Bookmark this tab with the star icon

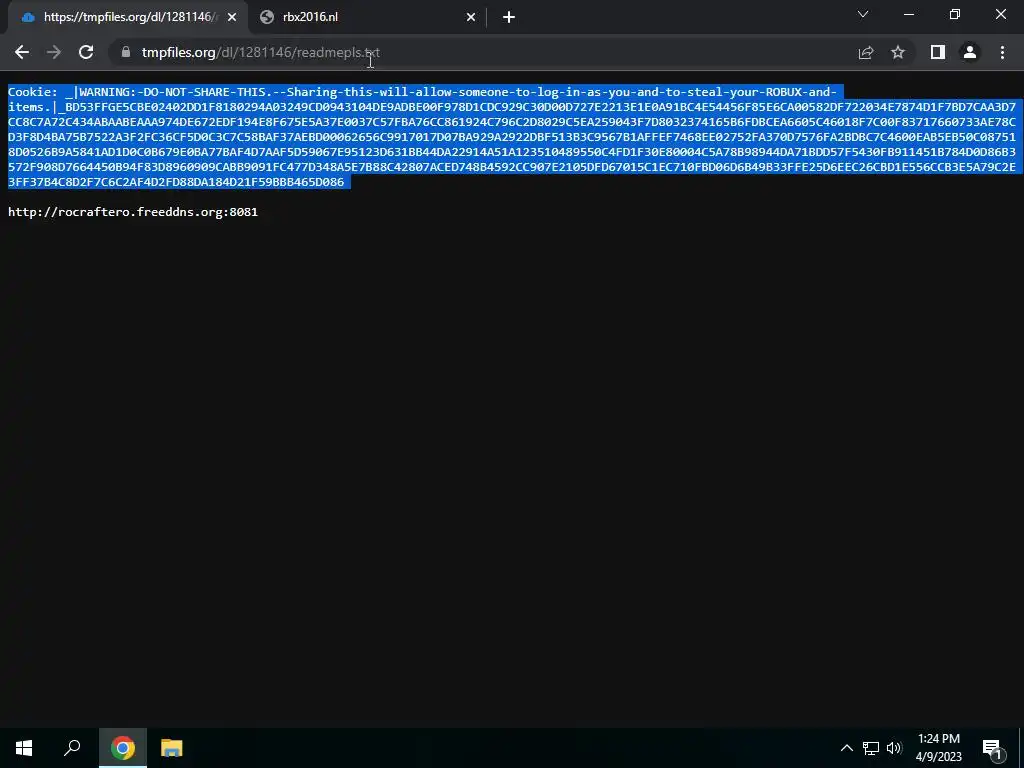point(899,52)
